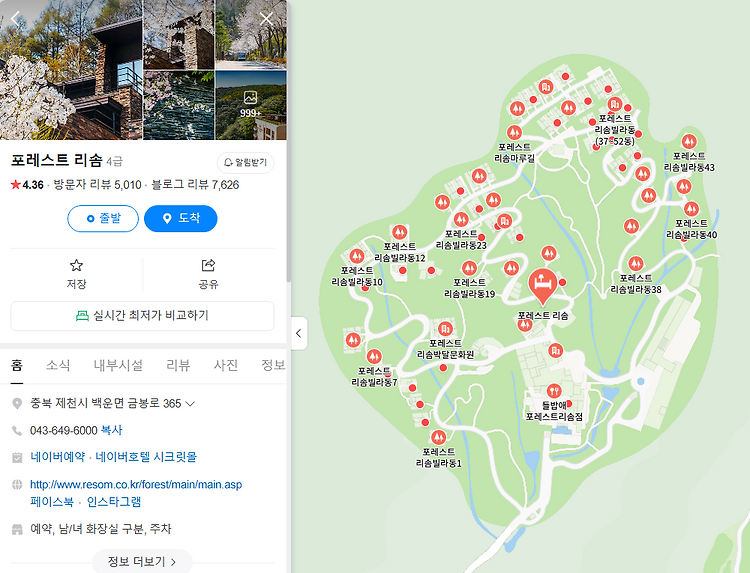Click the 리솜박달문화원 building marker
The height and width of the screenshot is (573, 750).
pos(445,329)
